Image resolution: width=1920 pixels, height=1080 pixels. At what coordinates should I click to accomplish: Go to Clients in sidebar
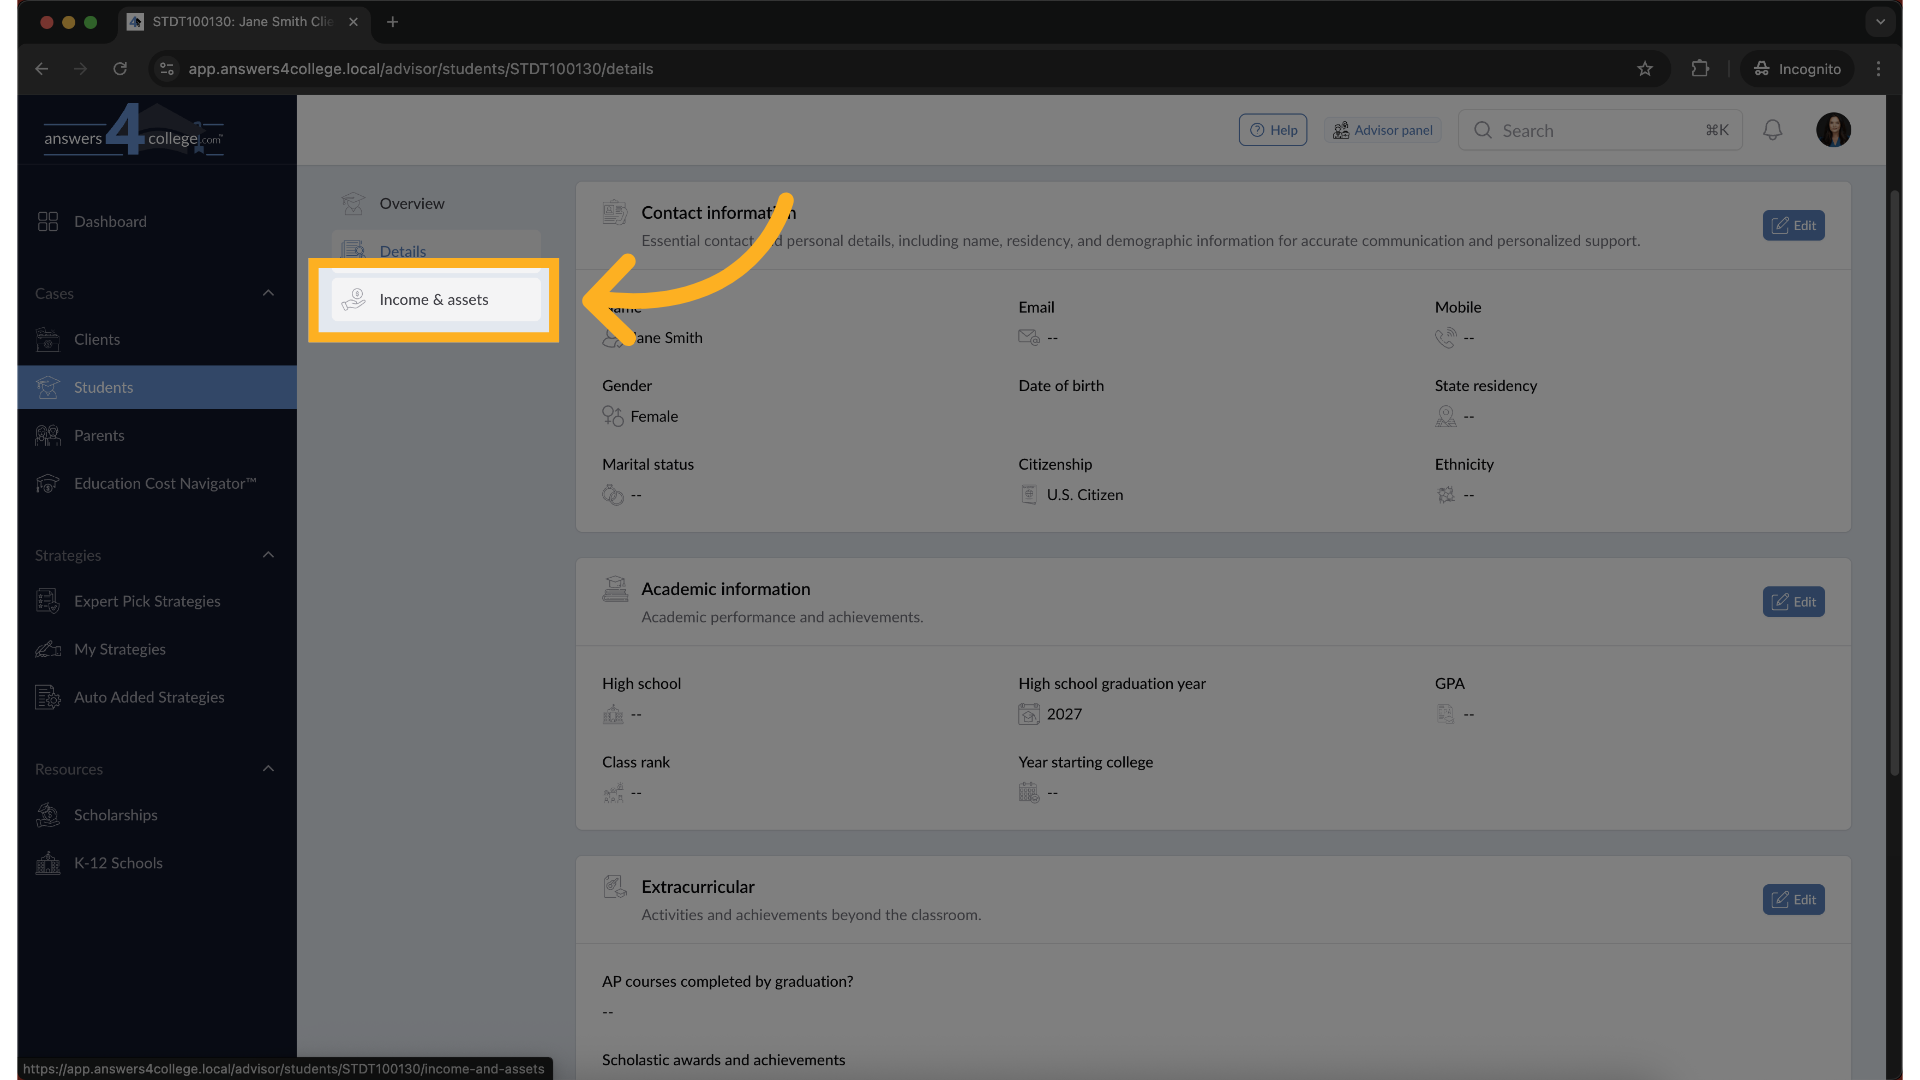(x=97, y=339)
